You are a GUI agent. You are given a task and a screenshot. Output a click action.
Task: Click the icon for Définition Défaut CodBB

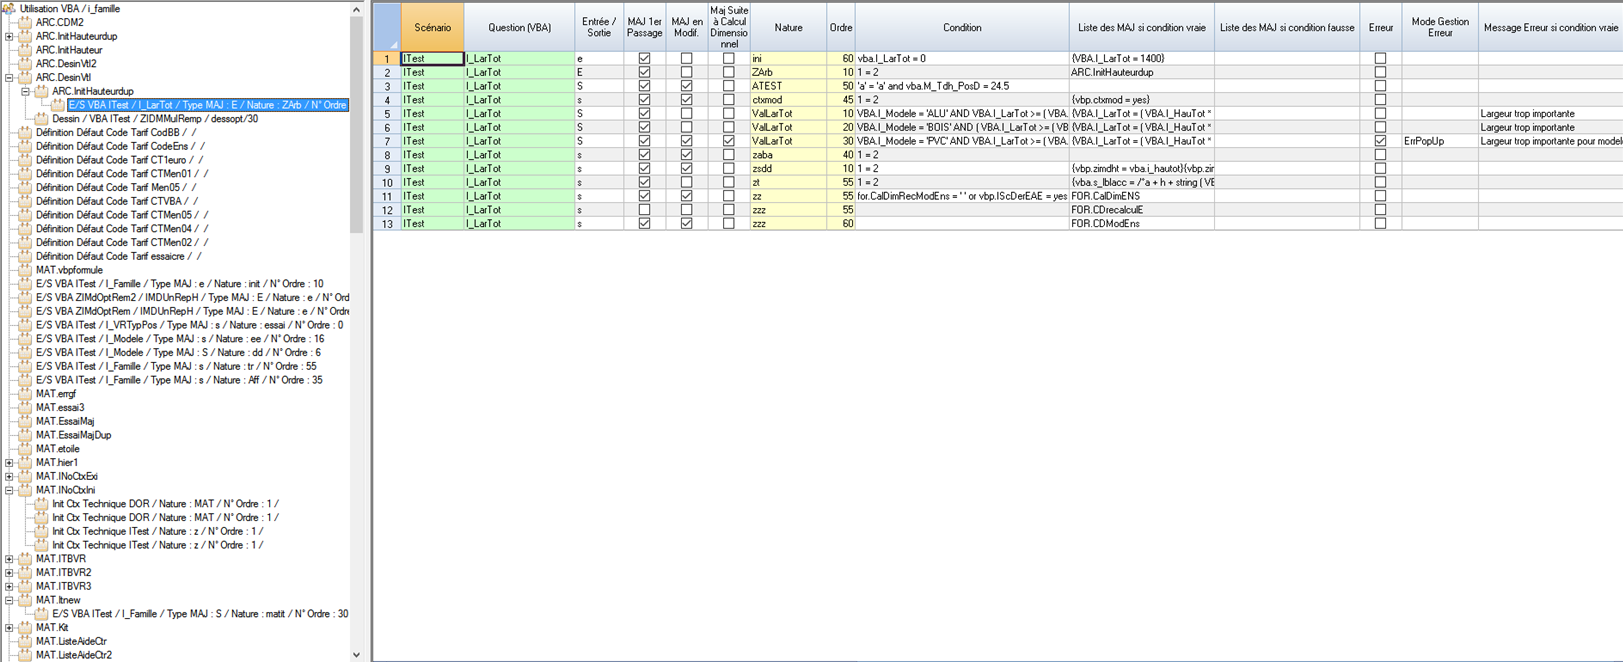click(25, 132)
